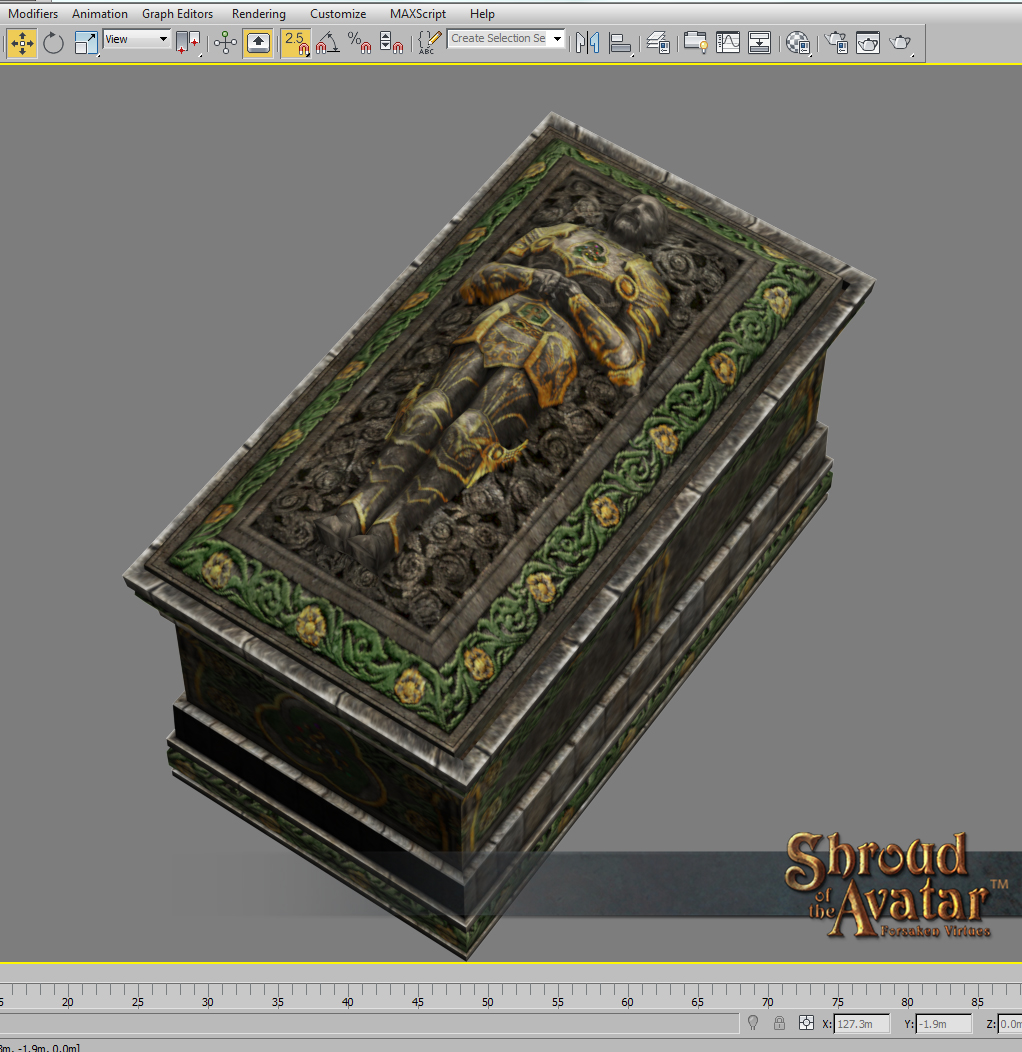Screen dimensions: 1022x1052
Task: Toggle Angle Snap
Action: coord(327,42)
